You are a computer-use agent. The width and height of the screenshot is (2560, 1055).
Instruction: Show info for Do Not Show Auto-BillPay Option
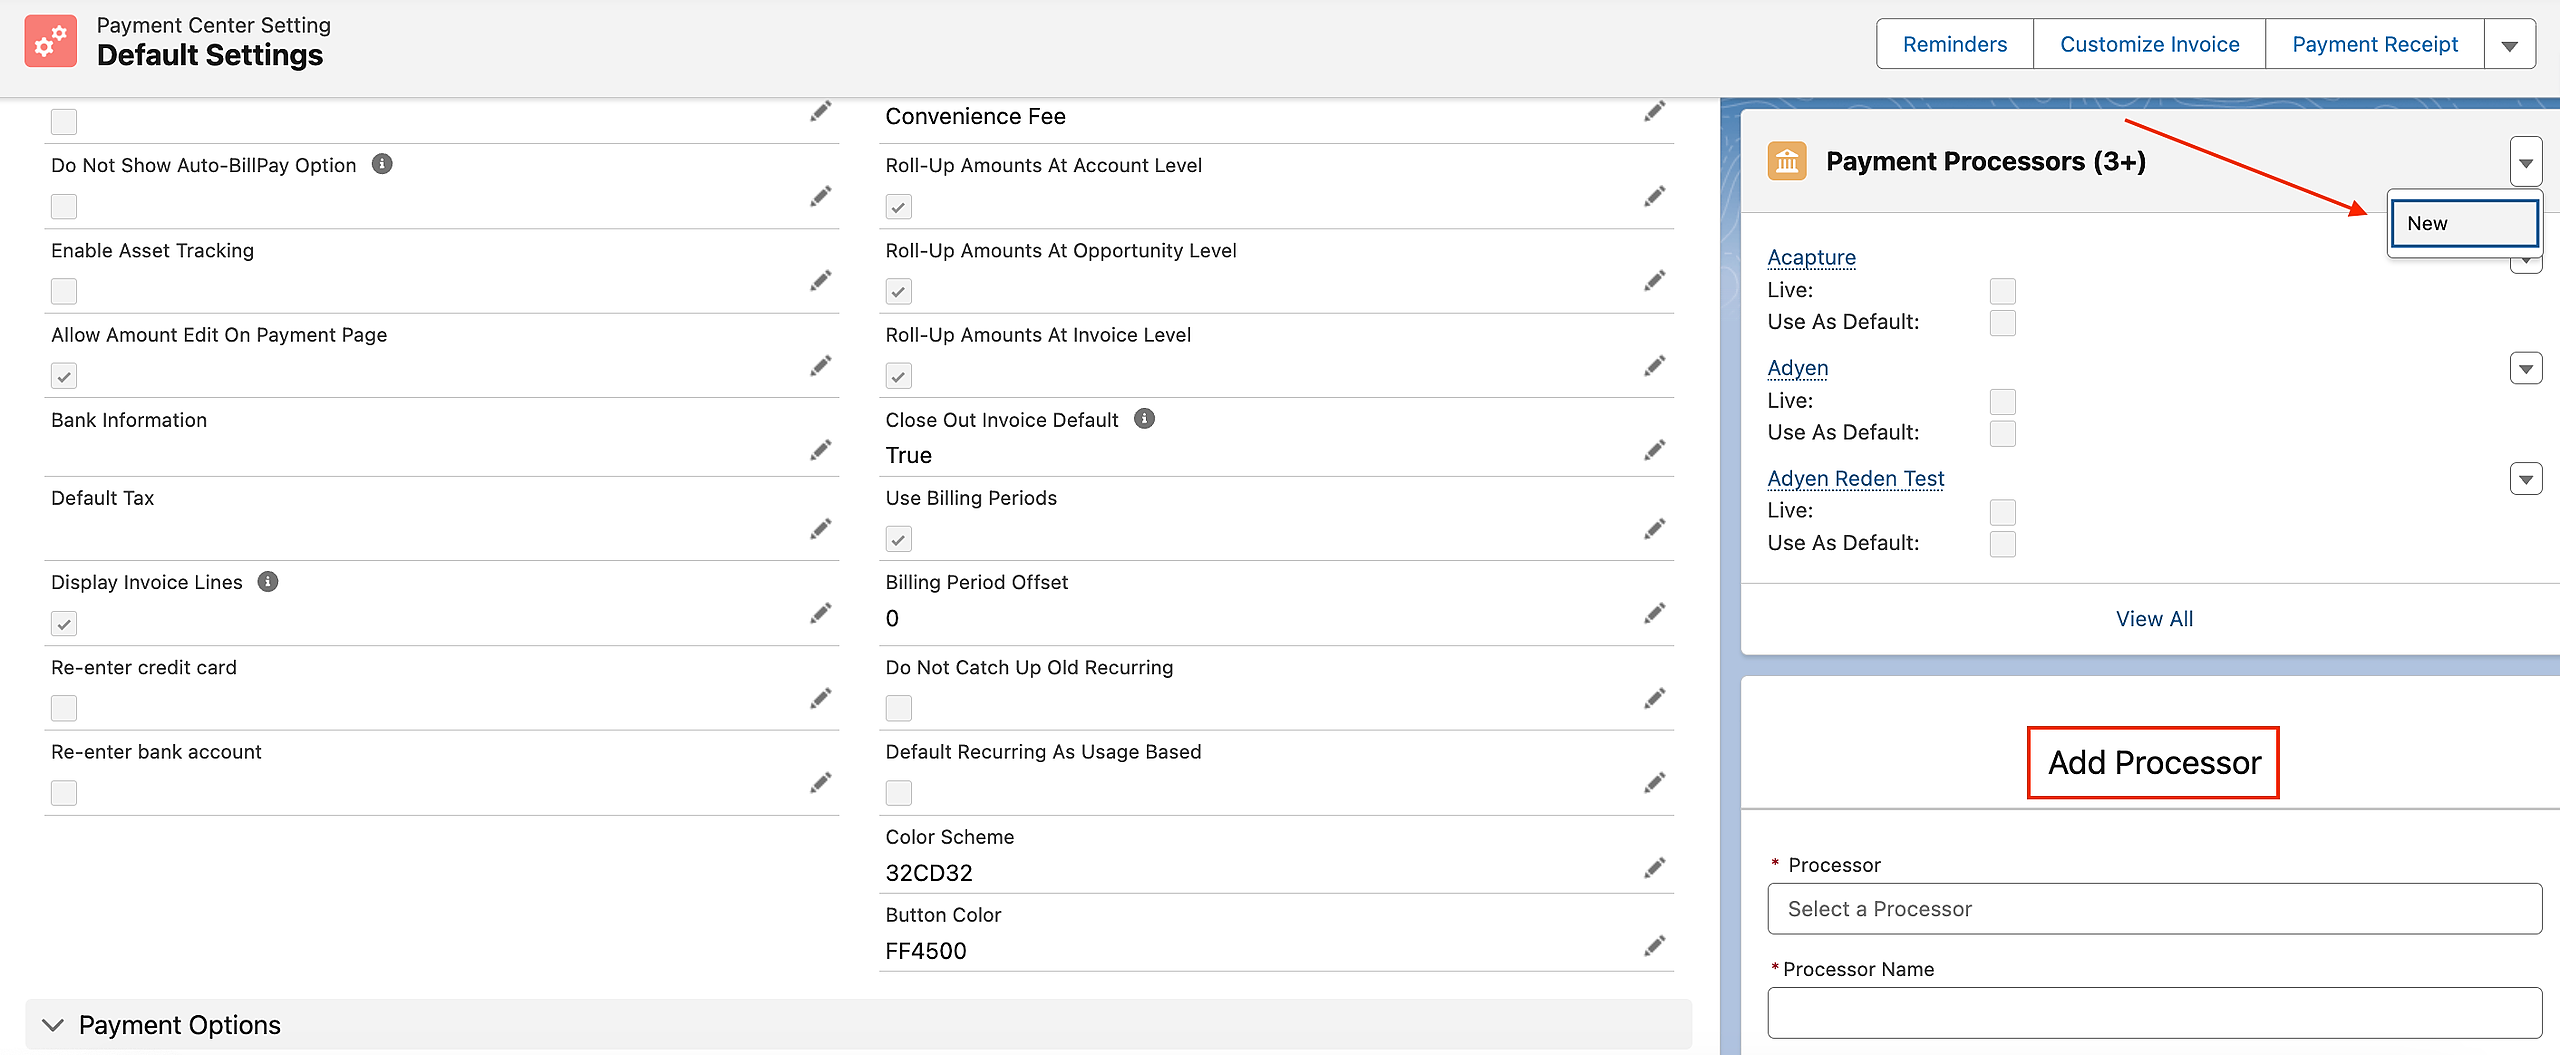(x=382, y=164)
